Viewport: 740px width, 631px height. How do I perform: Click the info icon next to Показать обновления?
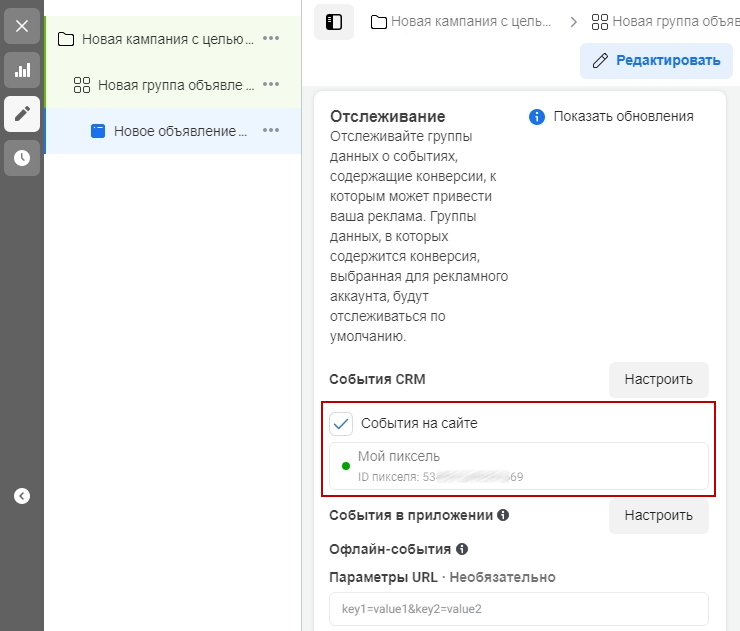pyautogui.click(x=537, y=117)
